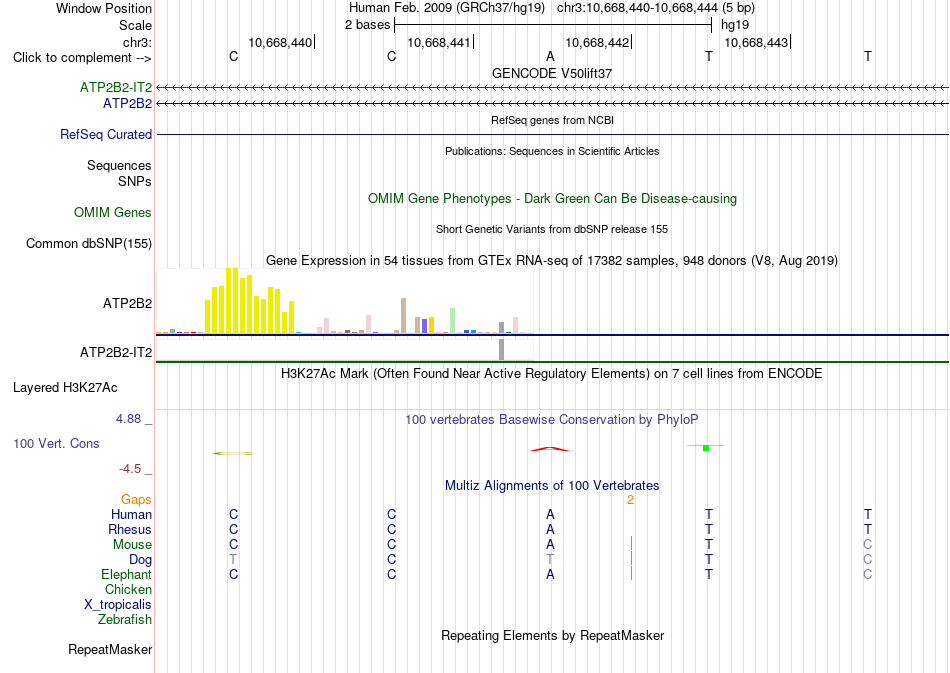Click the 4.88 PhyloP upper axis value
Image resolution: width=950 pixels, height=673 pixels.
coord(128,419)
